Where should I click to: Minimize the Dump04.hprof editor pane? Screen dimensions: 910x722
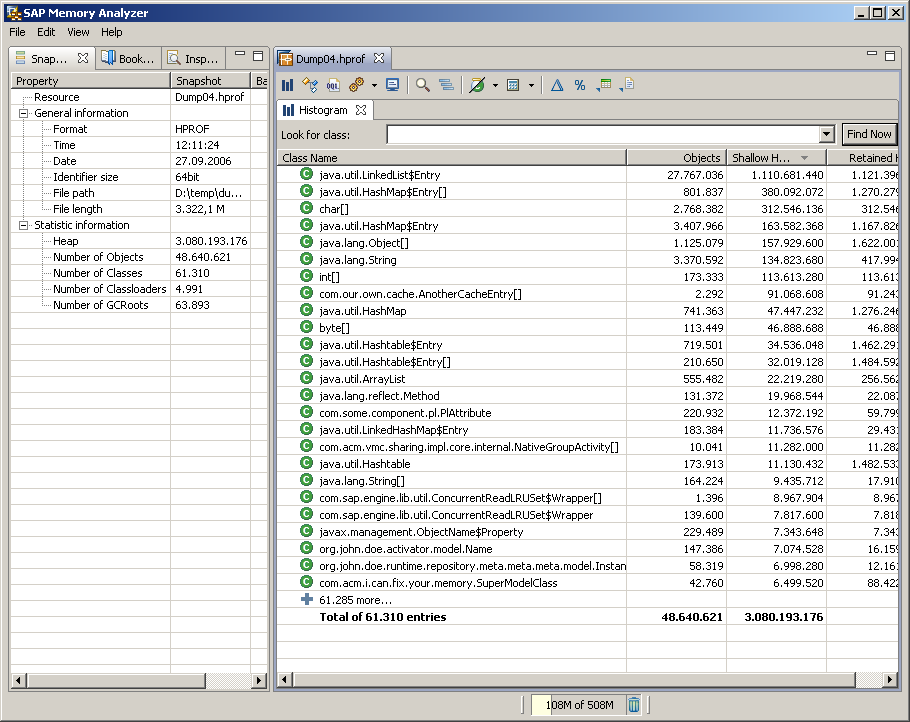pos(872,55)
